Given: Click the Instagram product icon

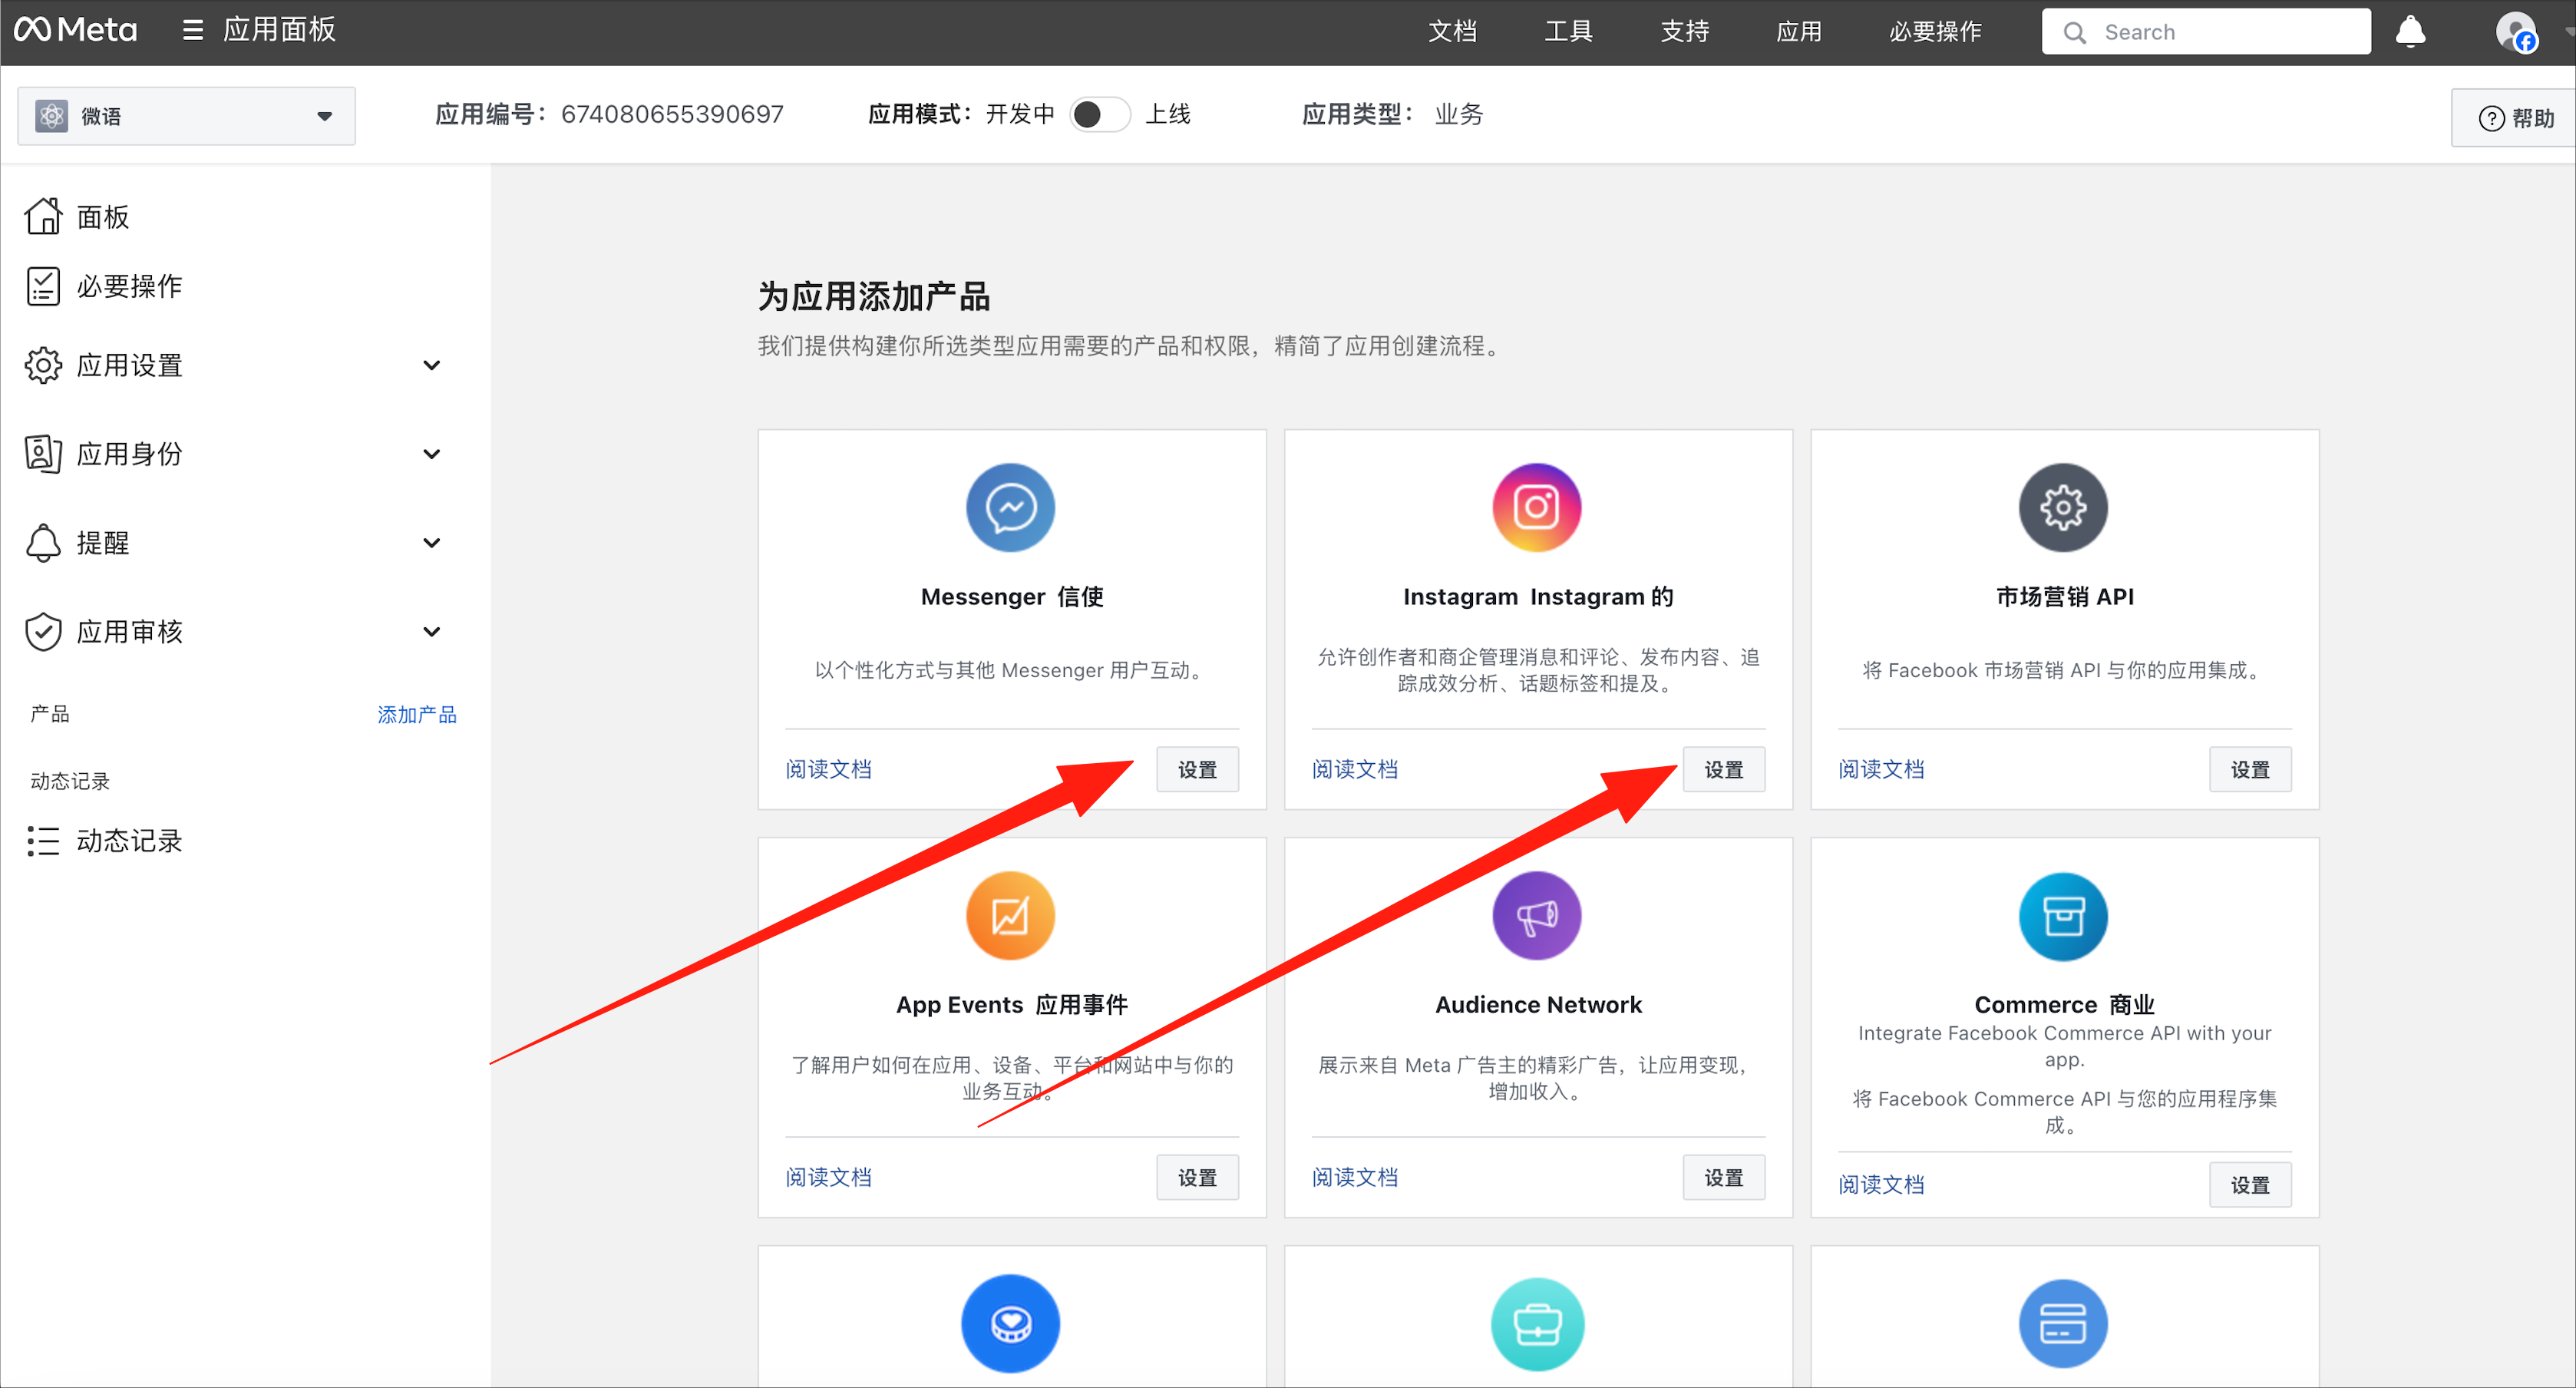Looking at the screenshot, I should [x=1536, y=507].
